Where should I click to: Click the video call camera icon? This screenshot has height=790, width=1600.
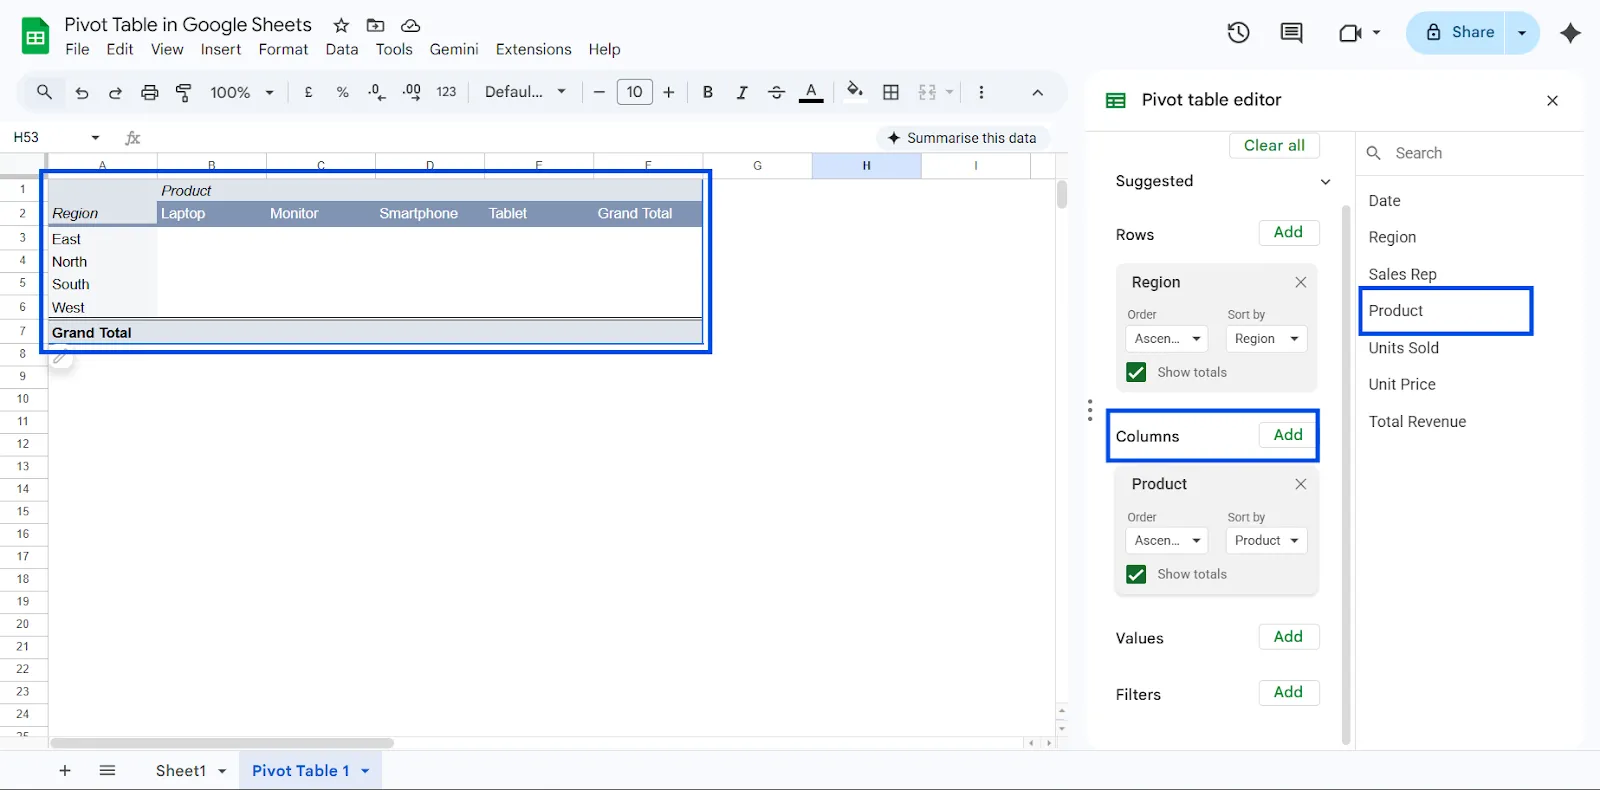(x=1350, y=33)
